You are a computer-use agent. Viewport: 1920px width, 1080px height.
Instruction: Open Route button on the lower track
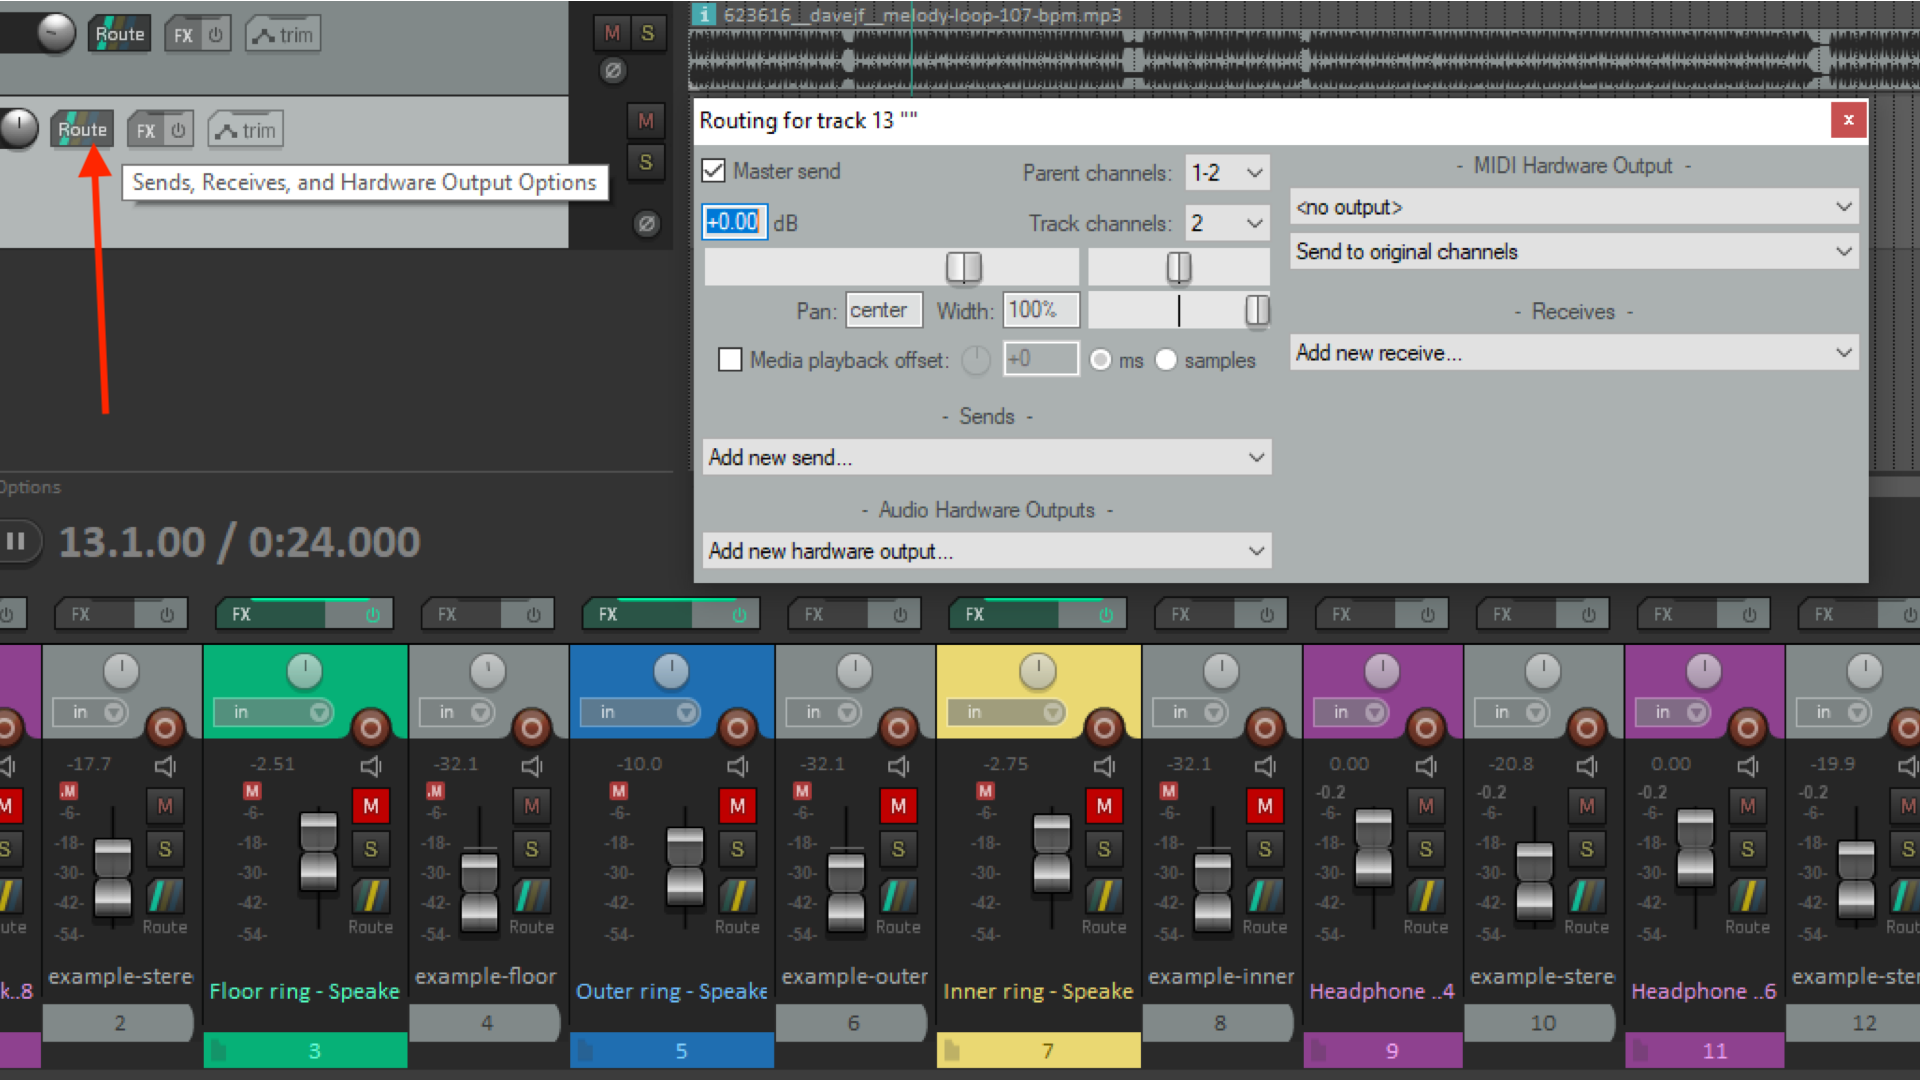[82, 130]
